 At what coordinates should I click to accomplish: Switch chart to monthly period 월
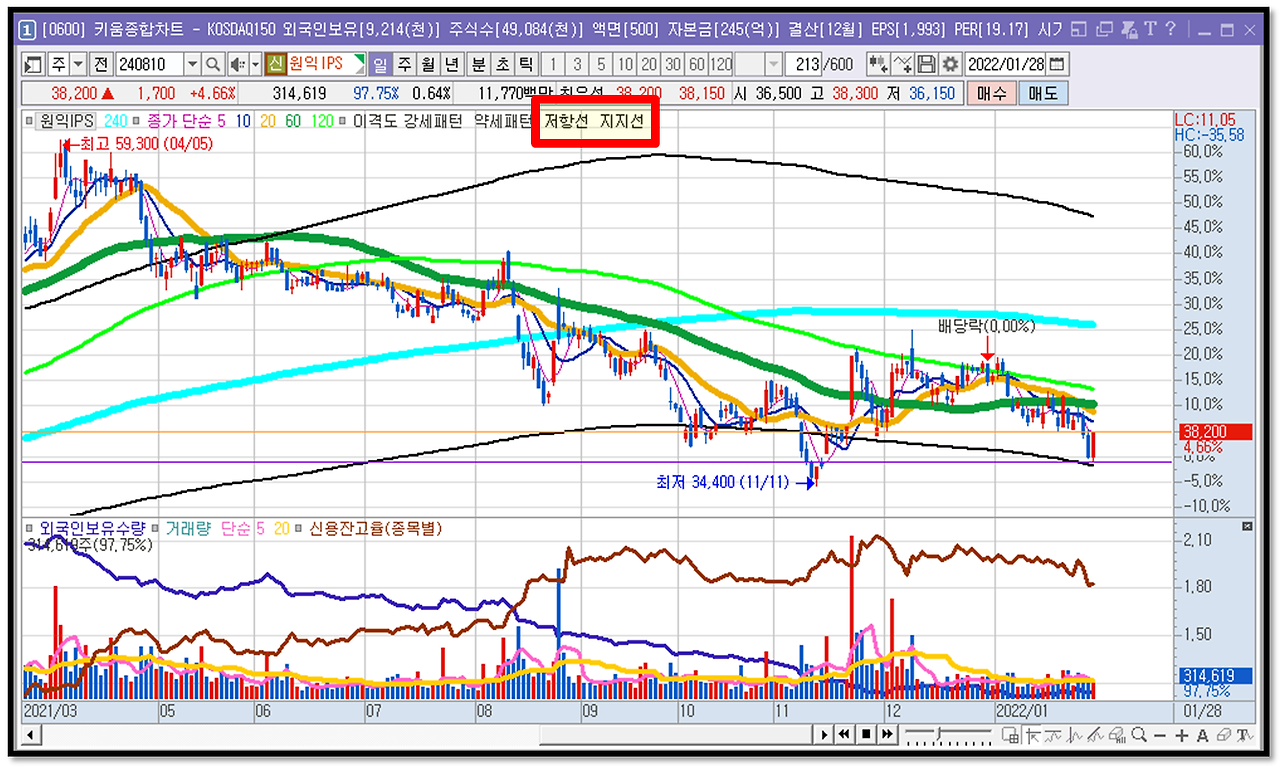click(428, 64)
